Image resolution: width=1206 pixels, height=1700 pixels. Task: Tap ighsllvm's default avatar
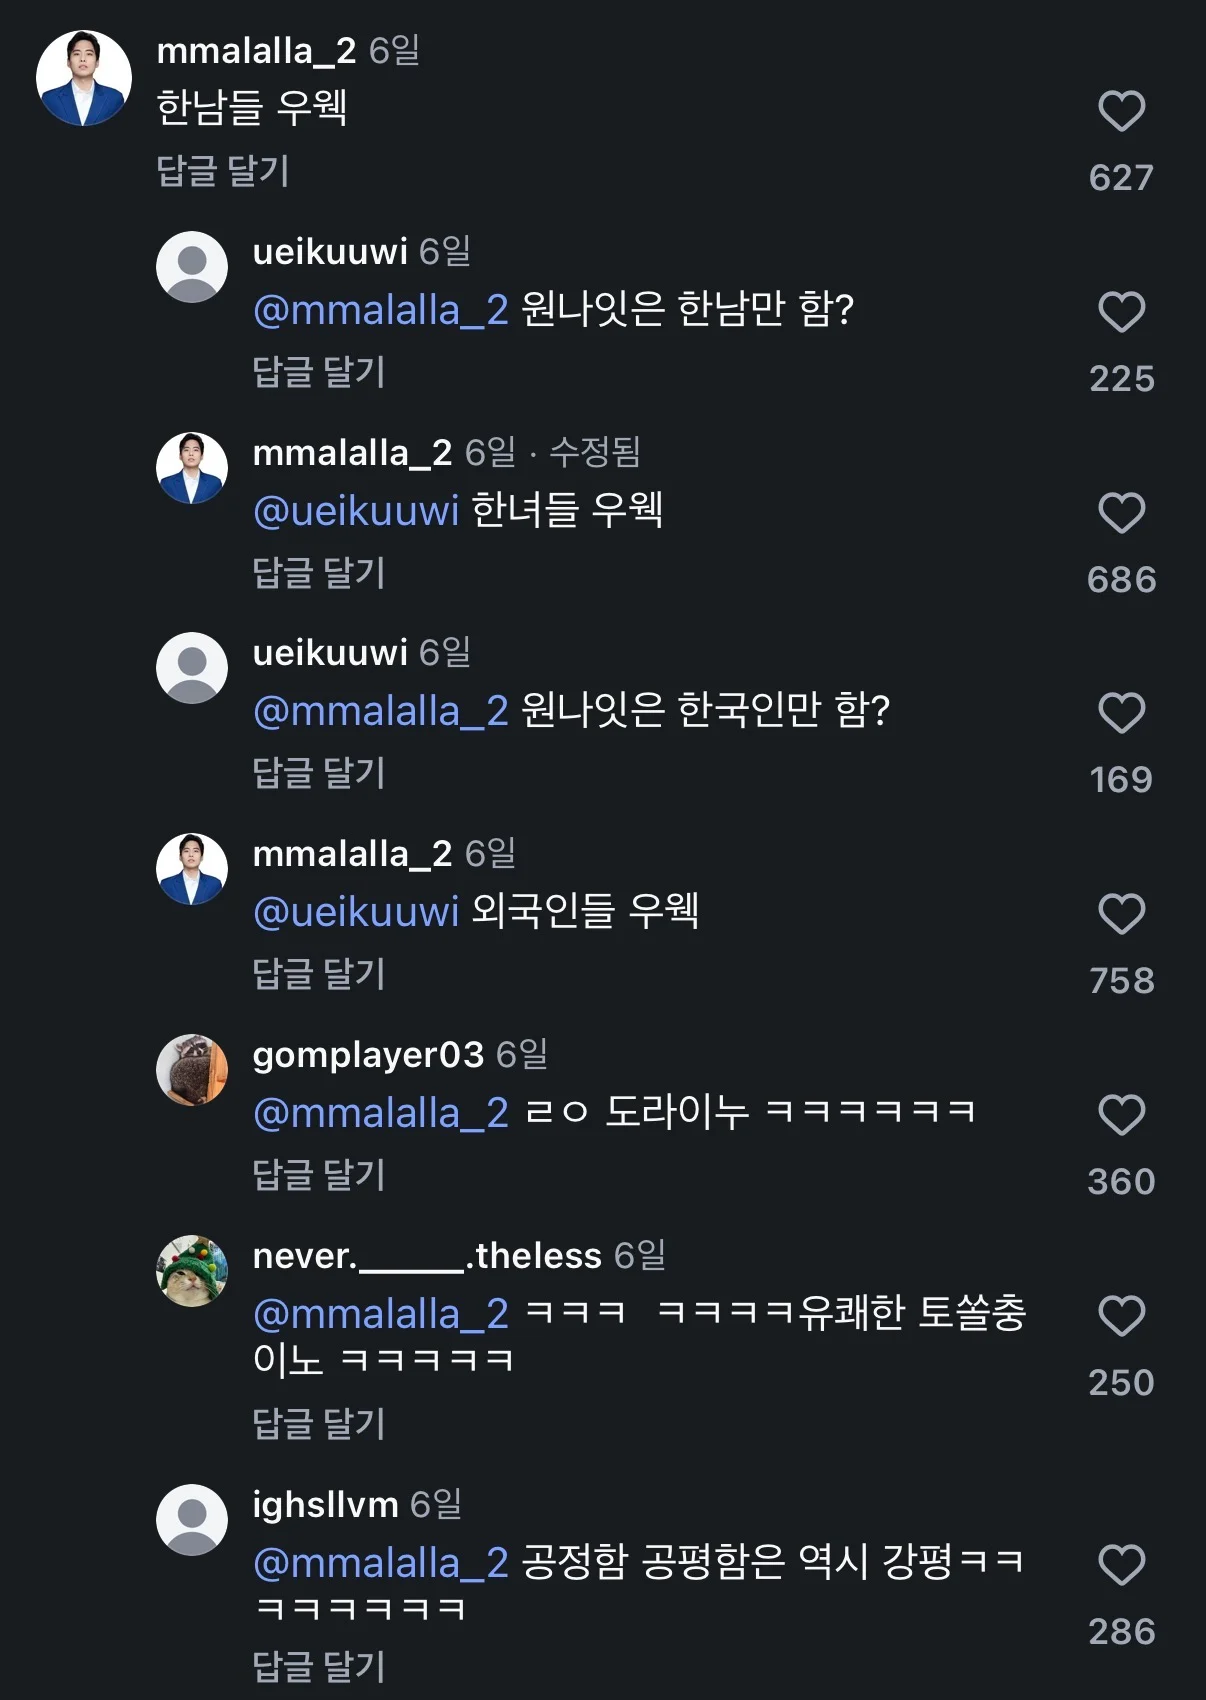192,1520
